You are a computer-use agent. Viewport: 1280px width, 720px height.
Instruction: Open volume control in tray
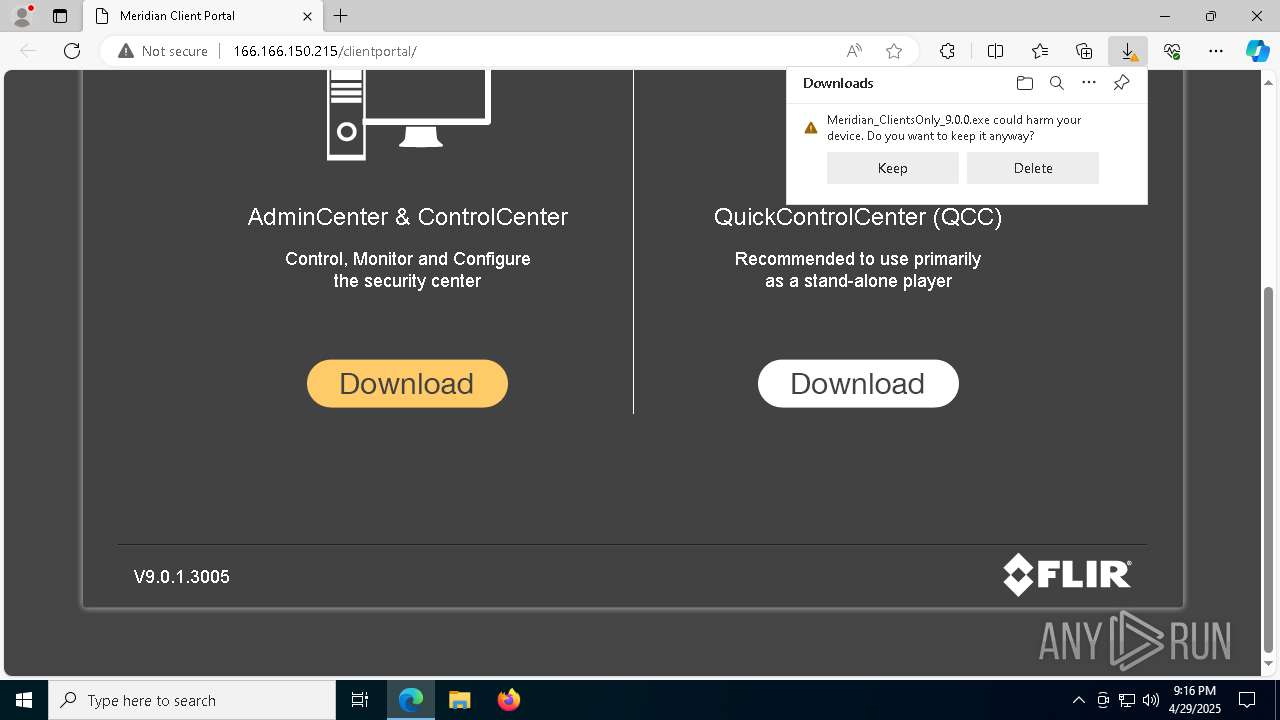[1150, 700]
